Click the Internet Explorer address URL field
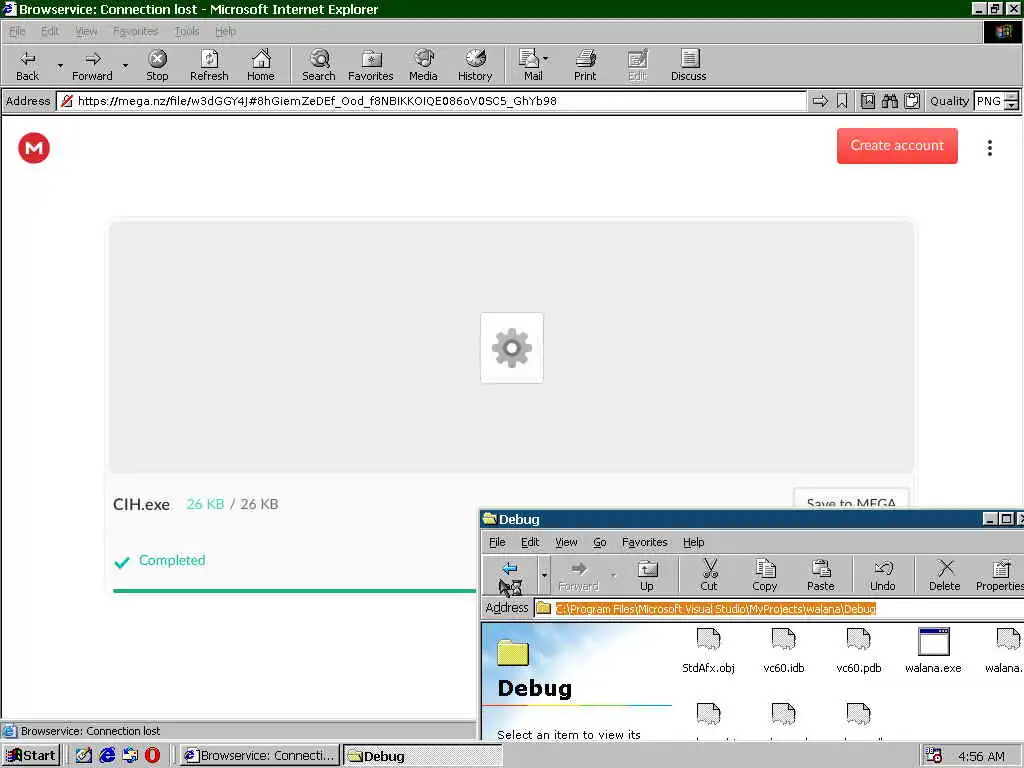 431,101
